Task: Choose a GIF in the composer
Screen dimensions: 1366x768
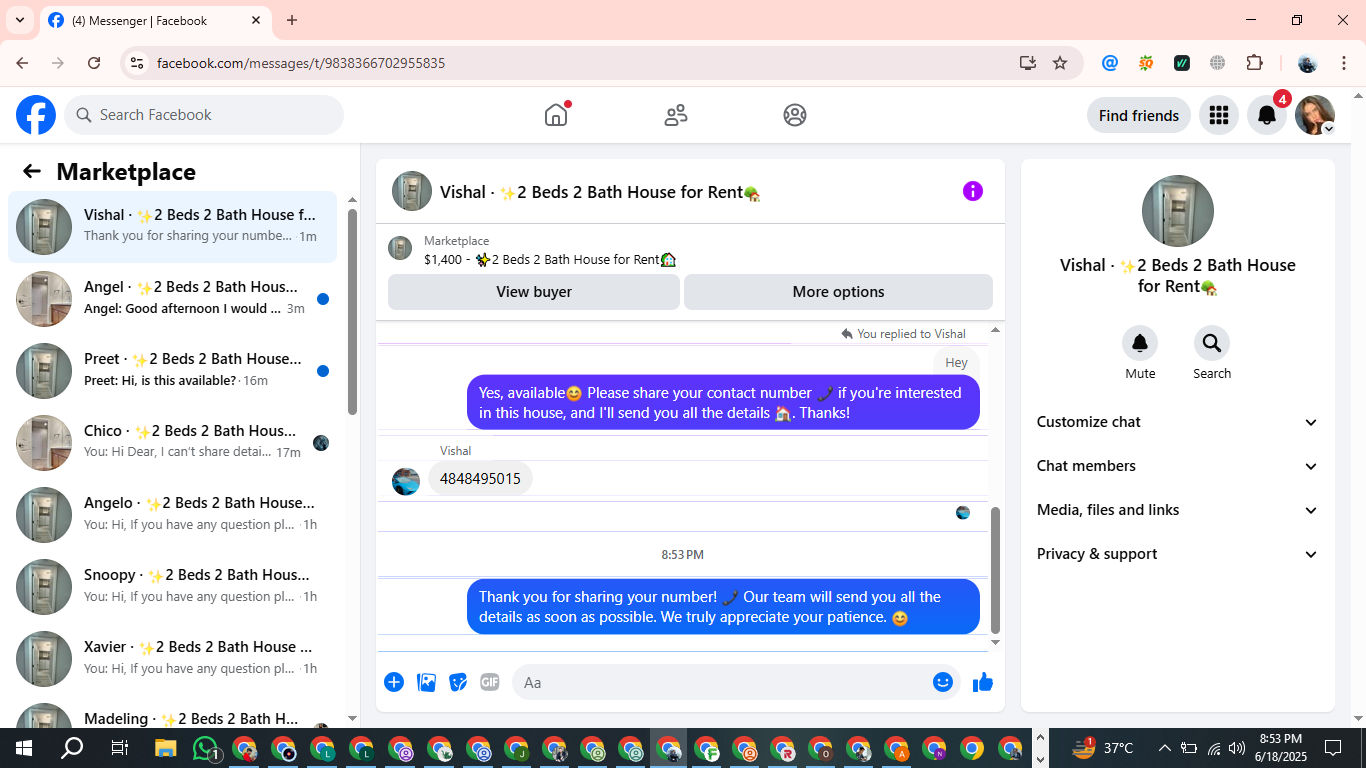Action: [490, 682]
